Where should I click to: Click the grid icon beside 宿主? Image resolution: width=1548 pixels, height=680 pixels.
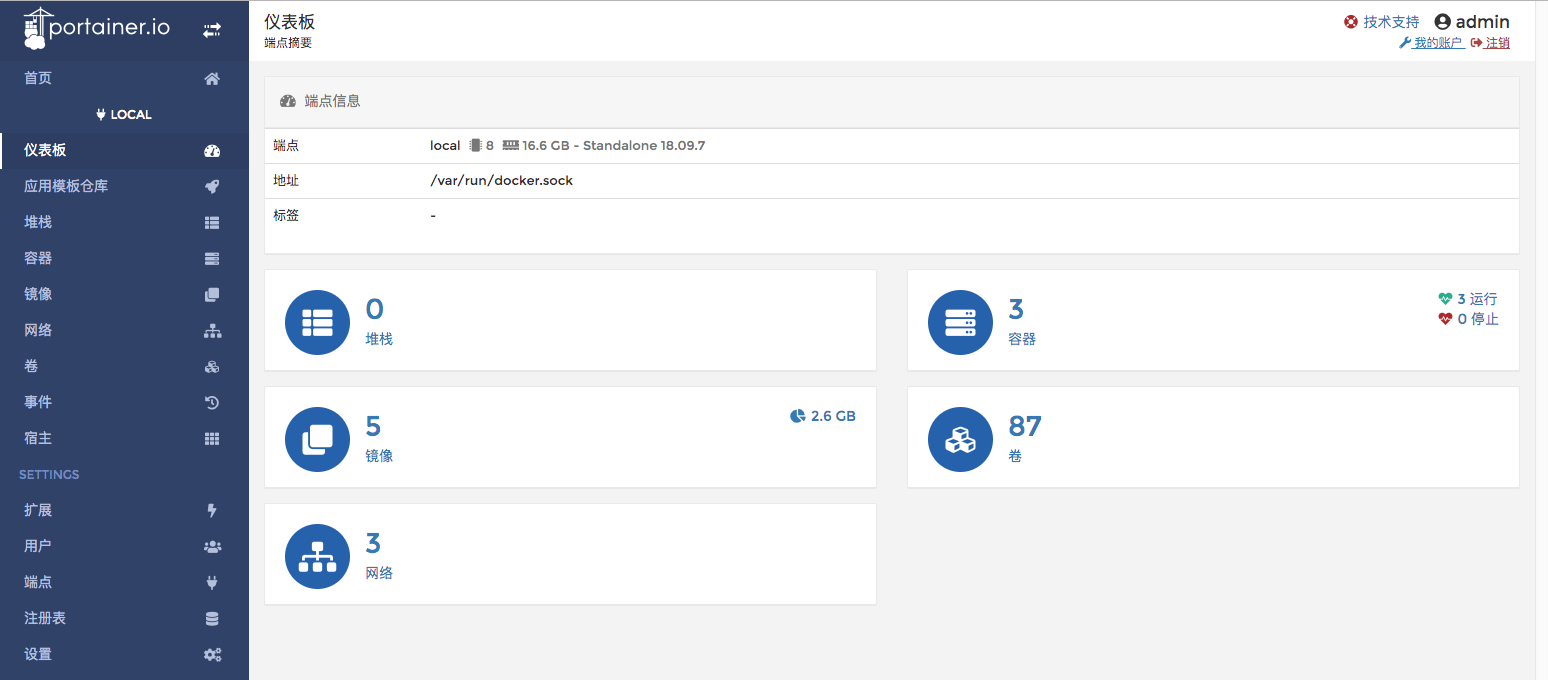click(x=211, y=439)
